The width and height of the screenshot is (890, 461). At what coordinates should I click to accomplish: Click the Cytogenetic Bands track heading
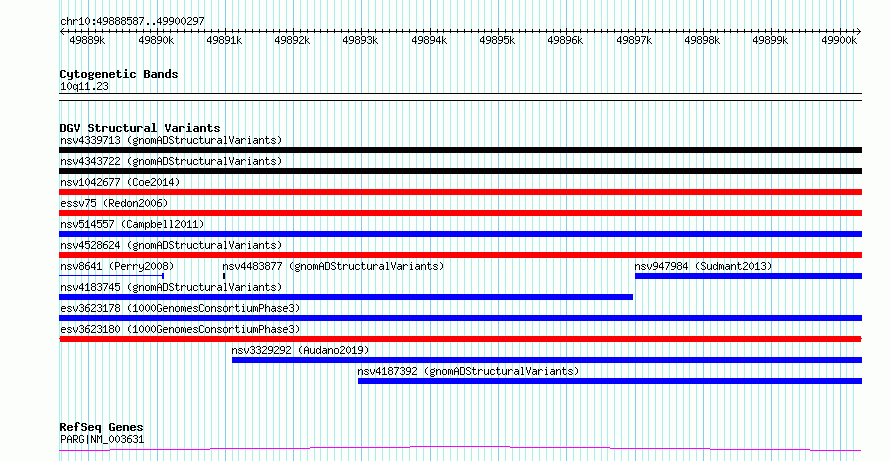[x=119, y=74]
